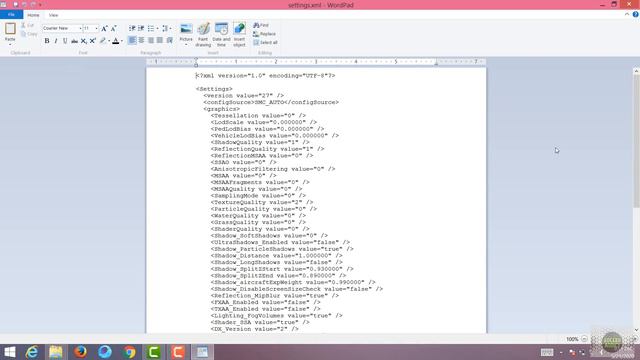The height and width of the screenshot is (360, 640).
Task: Toggle bold formatting
Action: (47, 41)
